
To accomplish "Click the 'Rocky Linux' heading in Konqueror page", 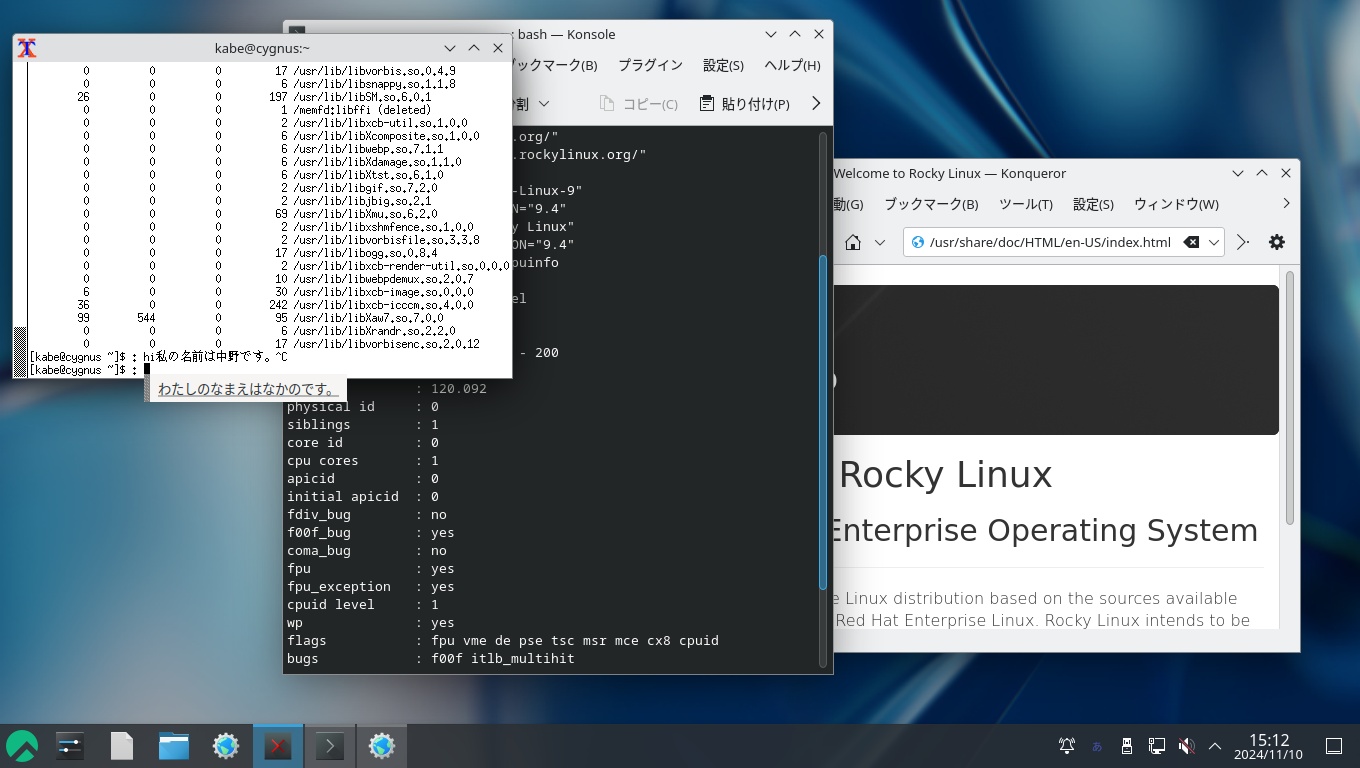I will tap(945, 474).
